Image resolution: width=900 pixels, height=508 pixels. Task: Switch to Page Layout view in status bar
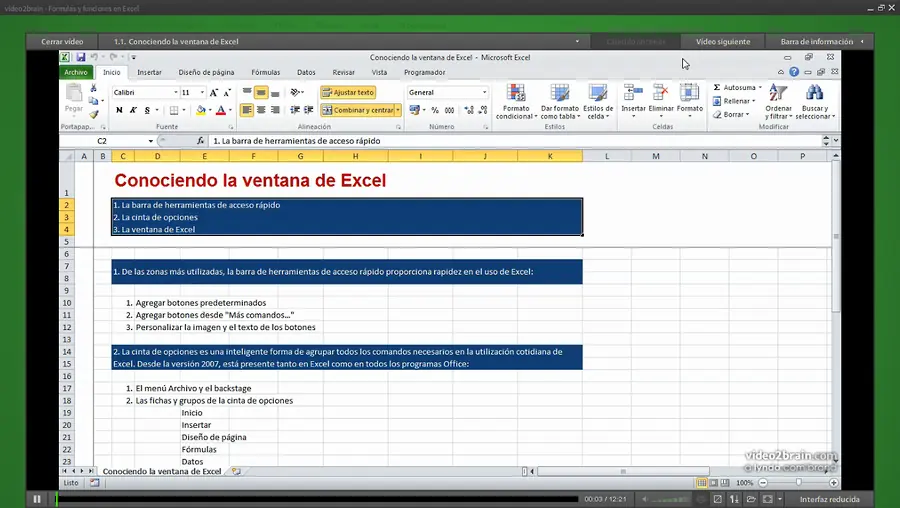click(713, 483)
